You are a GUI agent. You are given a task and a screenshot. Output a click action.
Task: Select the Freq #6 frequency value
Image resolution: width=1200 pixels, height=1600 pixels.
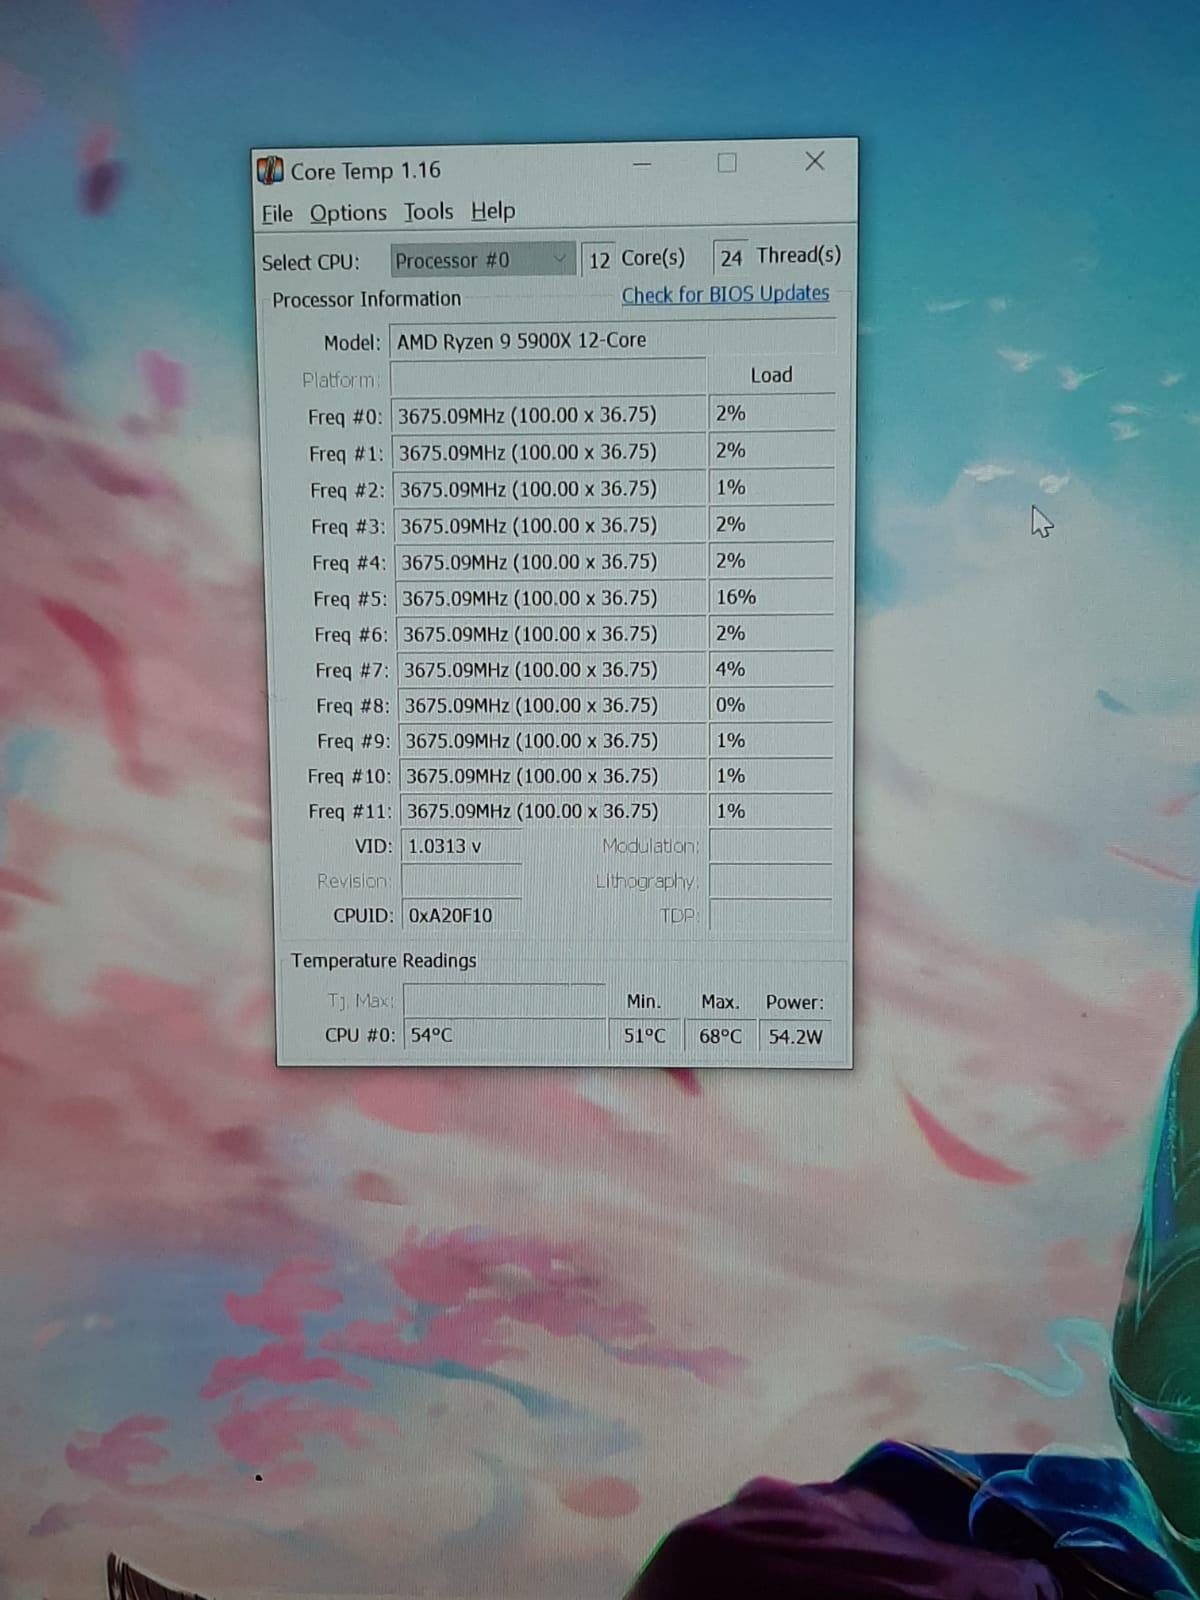551,634
